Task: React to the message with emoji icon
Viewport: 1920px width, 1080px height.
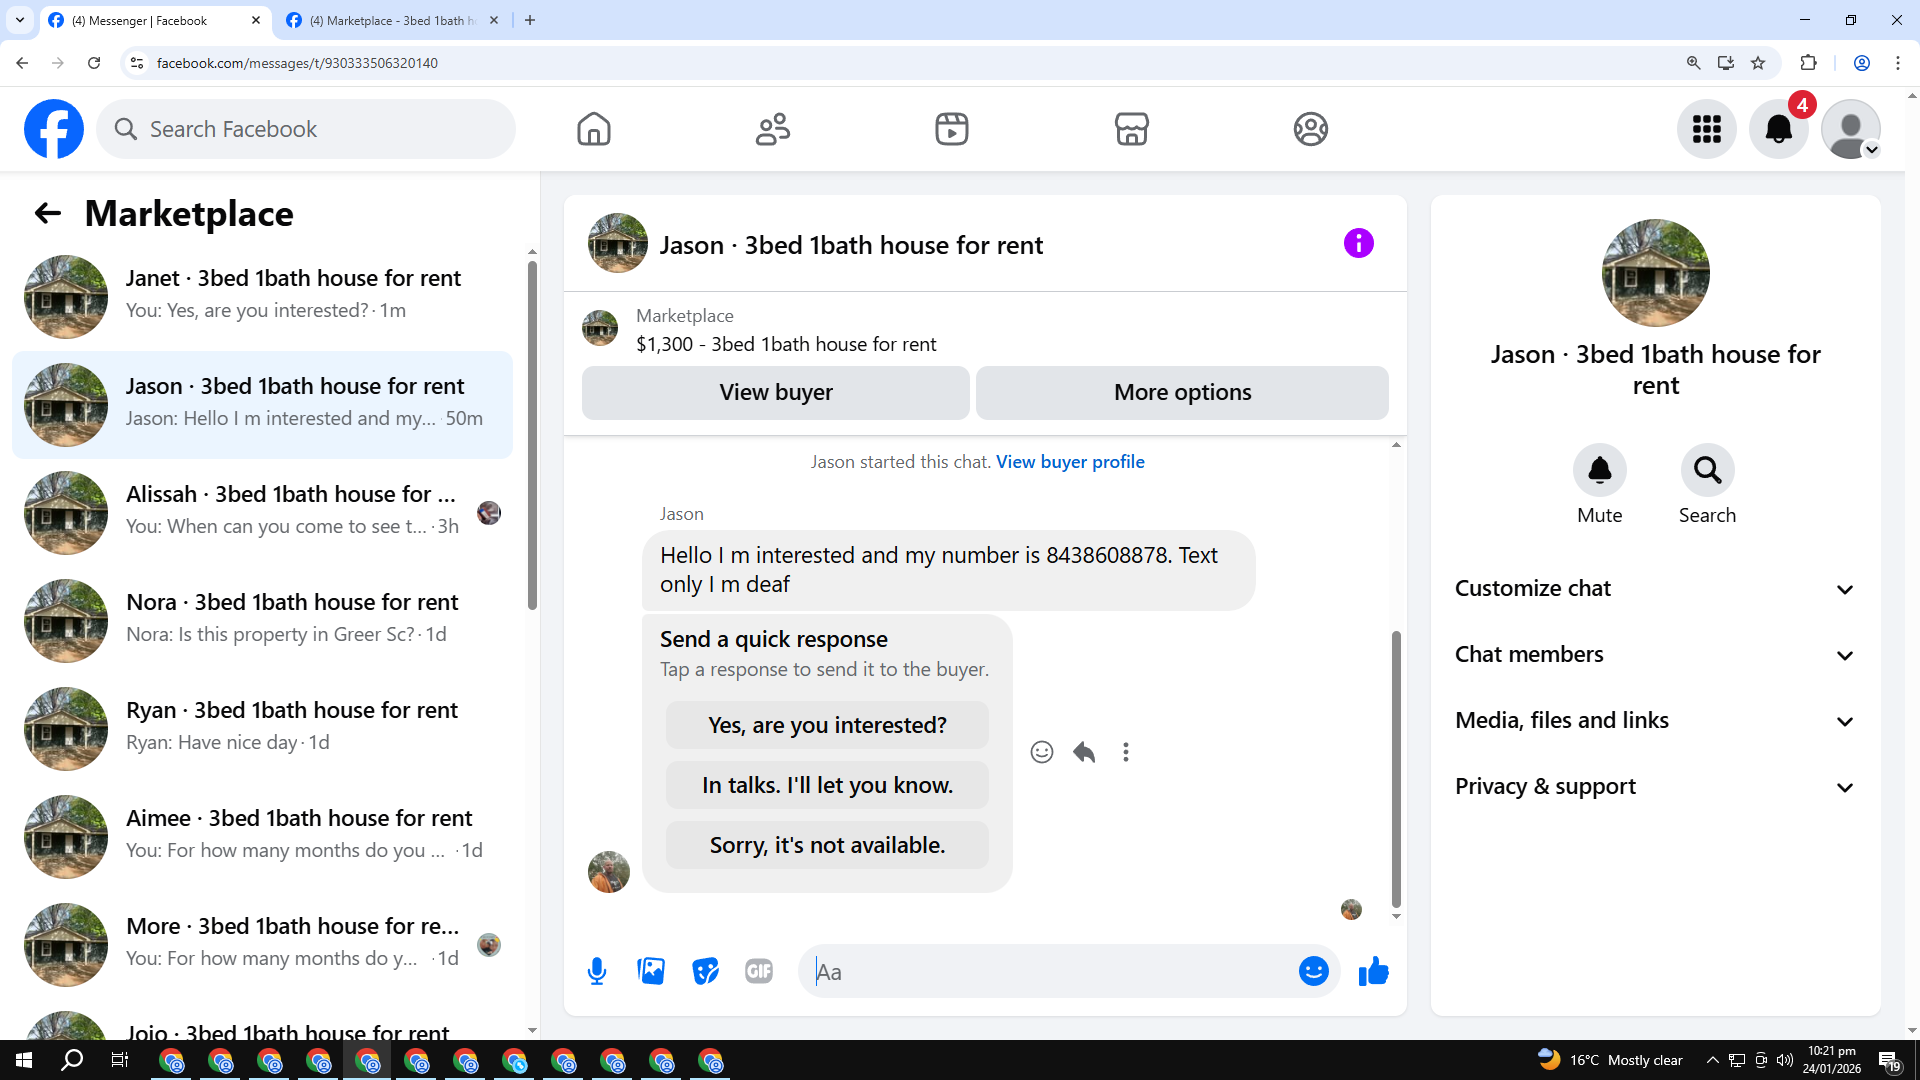Action: pyautogui.click(x=1042, y=752)
